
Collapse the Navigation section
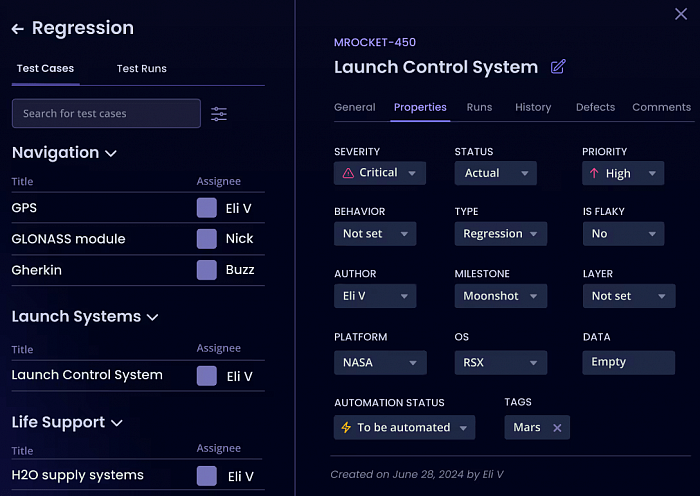[x=111, y=154]
